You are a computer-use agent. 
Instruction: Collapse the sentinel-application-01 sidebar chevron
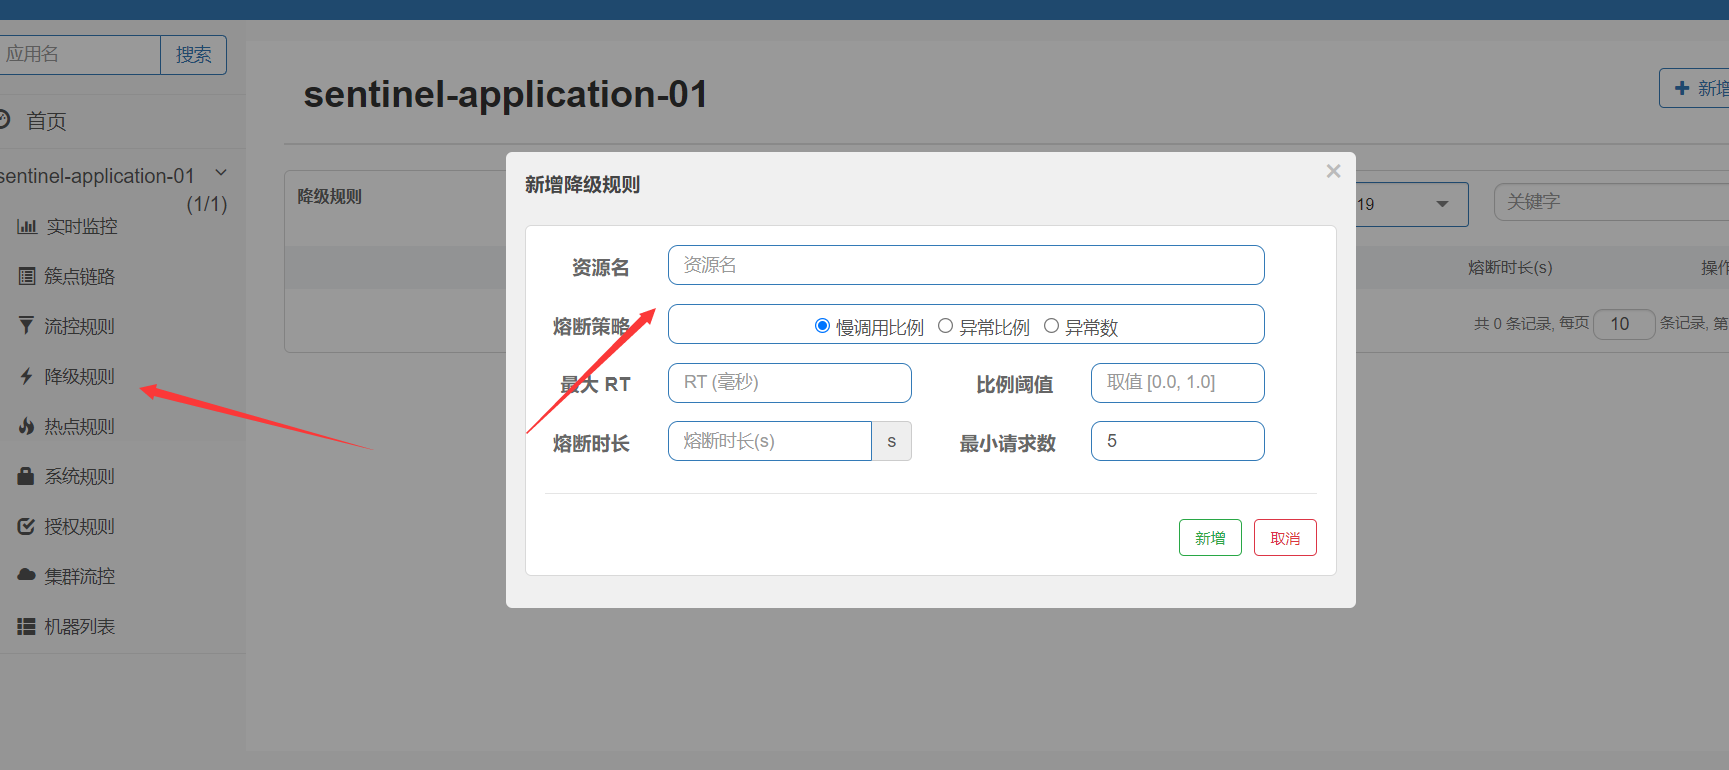[x=221, y=173]
